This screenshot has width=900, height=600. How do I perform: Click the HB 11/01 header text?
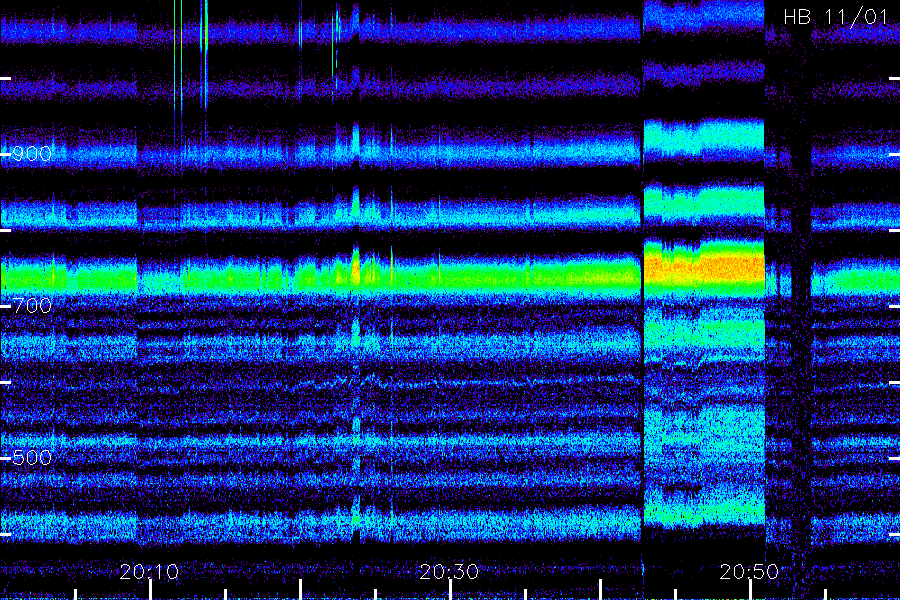coord(836,17)
